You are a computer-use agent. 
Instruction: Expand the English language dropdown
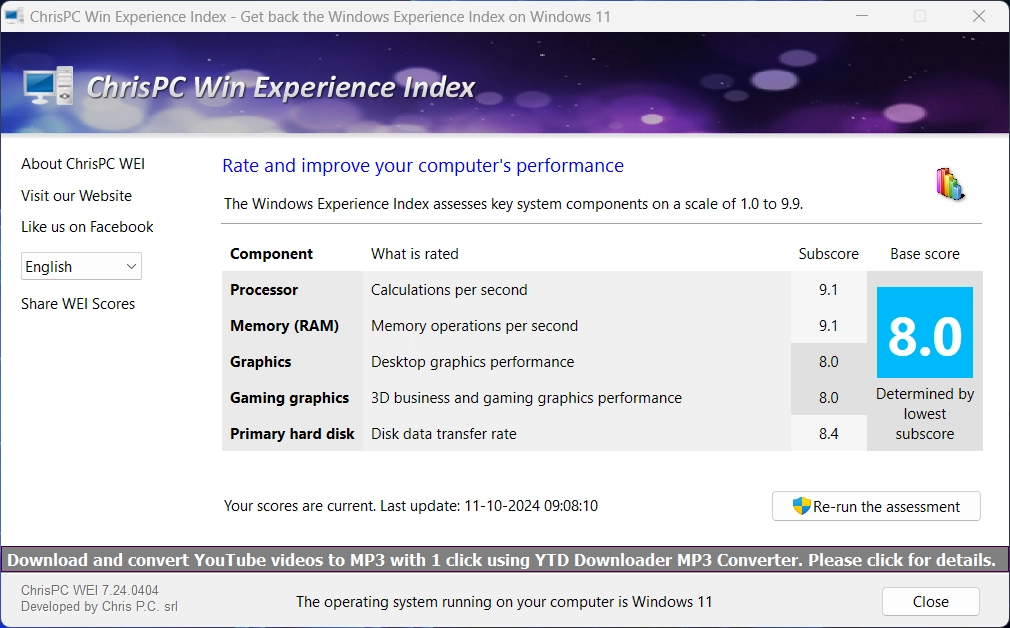coord(81,267)
